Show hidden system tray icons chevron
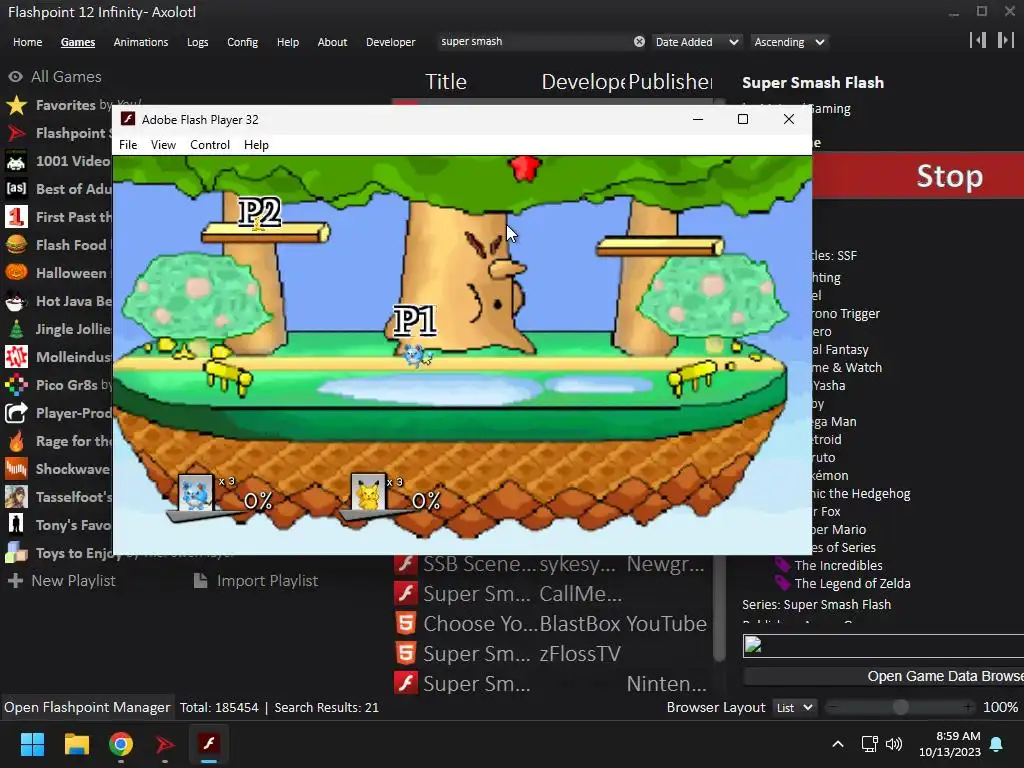1024x768 pixels. (x=838, y=744)
